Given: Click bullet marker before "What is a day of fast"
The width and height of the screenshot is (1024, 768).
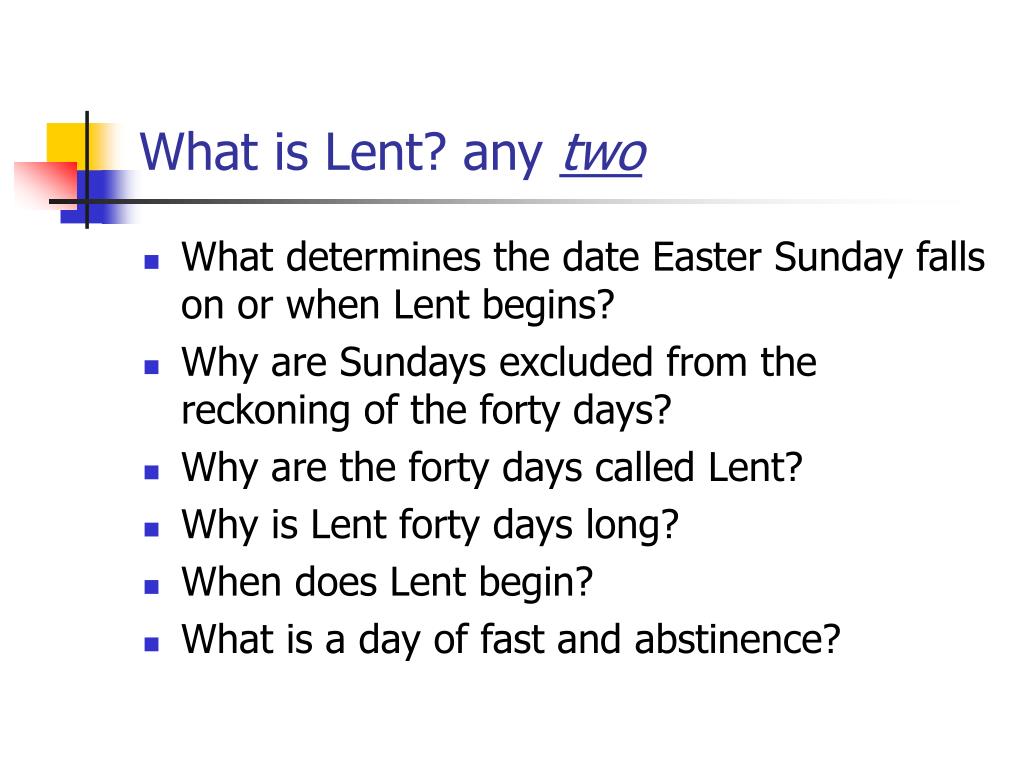Looking at the screenshot, I should (x=152, y=644).
